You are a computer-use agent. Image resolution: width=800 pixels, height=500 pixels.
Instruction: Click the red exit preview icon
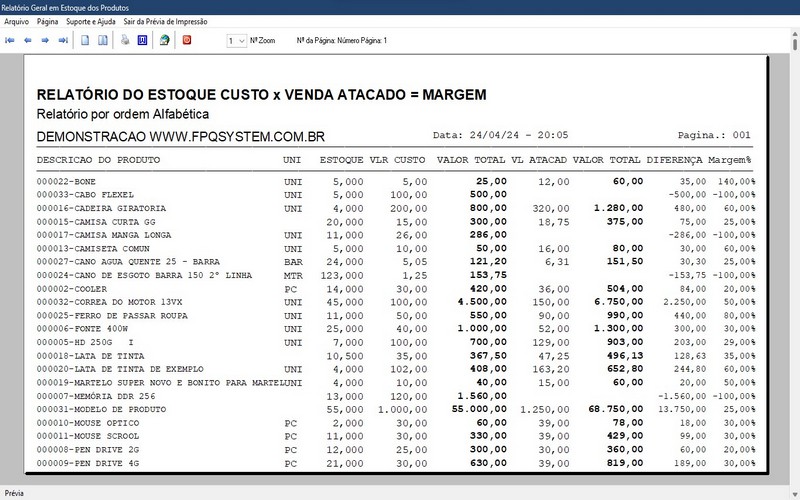point(187,40)
